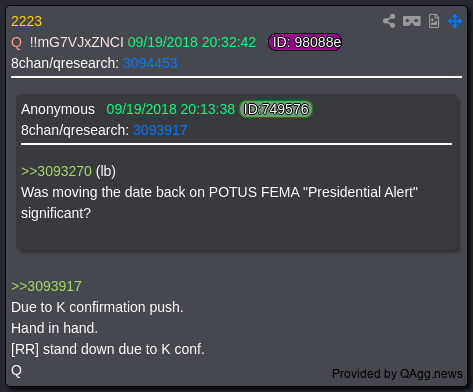Open 8chan post link 3094453

tap(150, 63)
